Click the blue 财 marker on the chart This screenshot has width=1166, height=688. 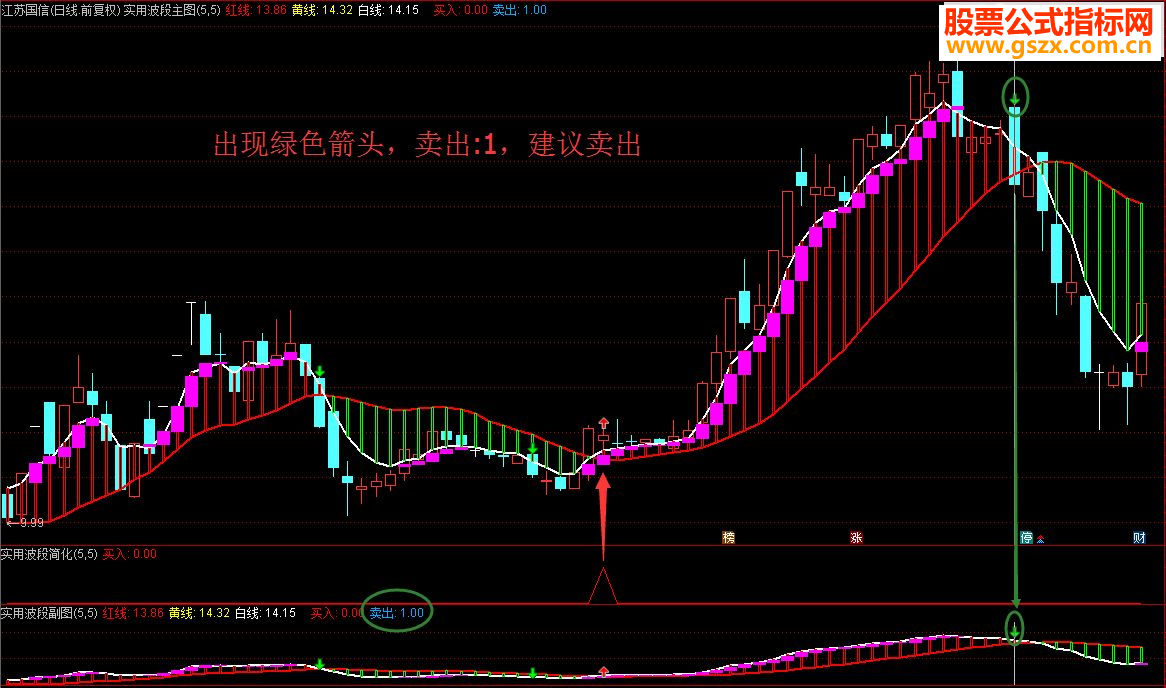point(1139,538)
